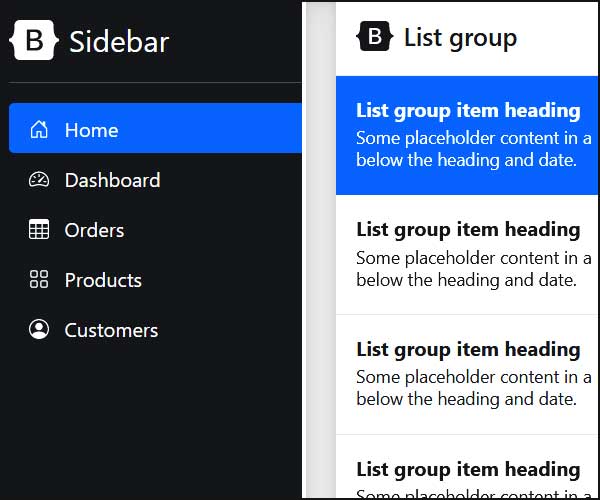Click the List group header title

coord(460,38)
